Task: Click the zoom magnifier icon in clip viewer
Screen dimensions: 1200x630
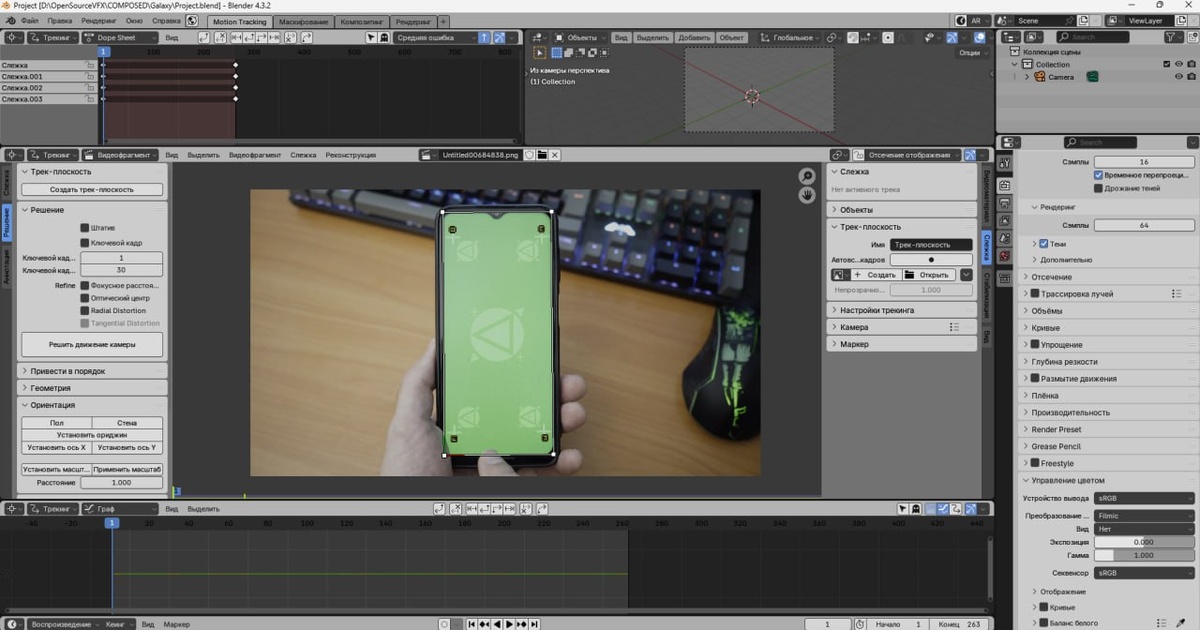Action: [x=807, y=176]
